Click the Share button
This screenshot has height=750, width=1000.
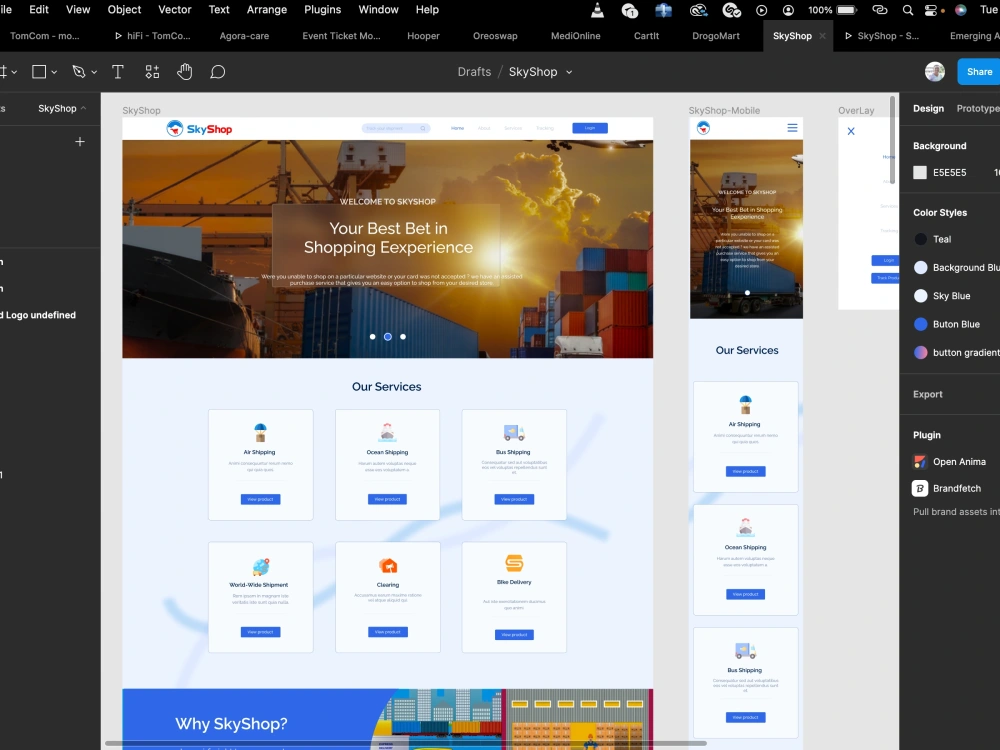(979, 71)
